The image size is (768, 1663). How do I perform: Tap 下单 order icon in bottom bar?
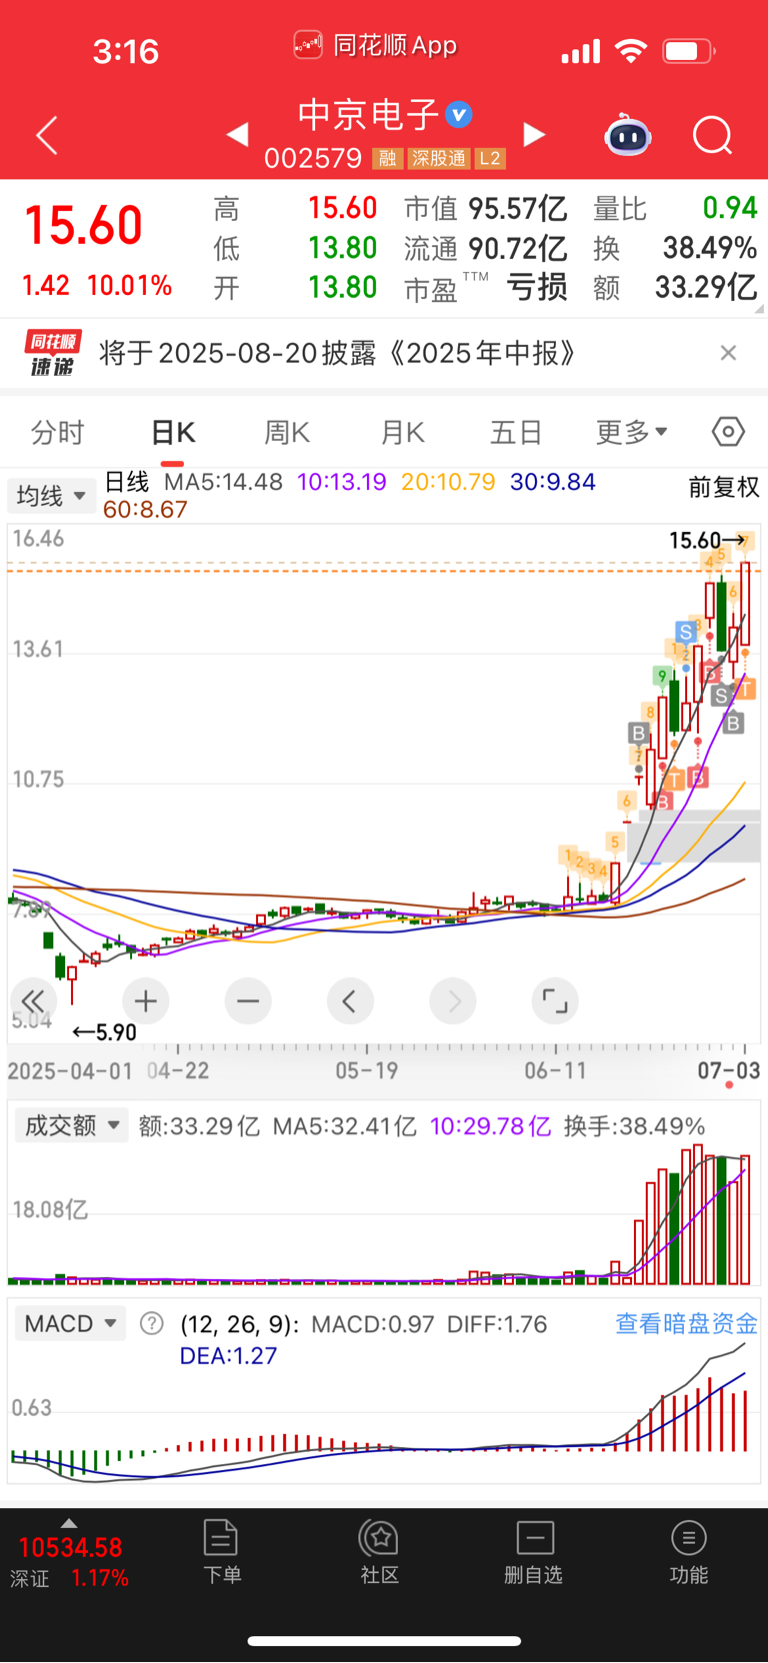point(221,1551)
